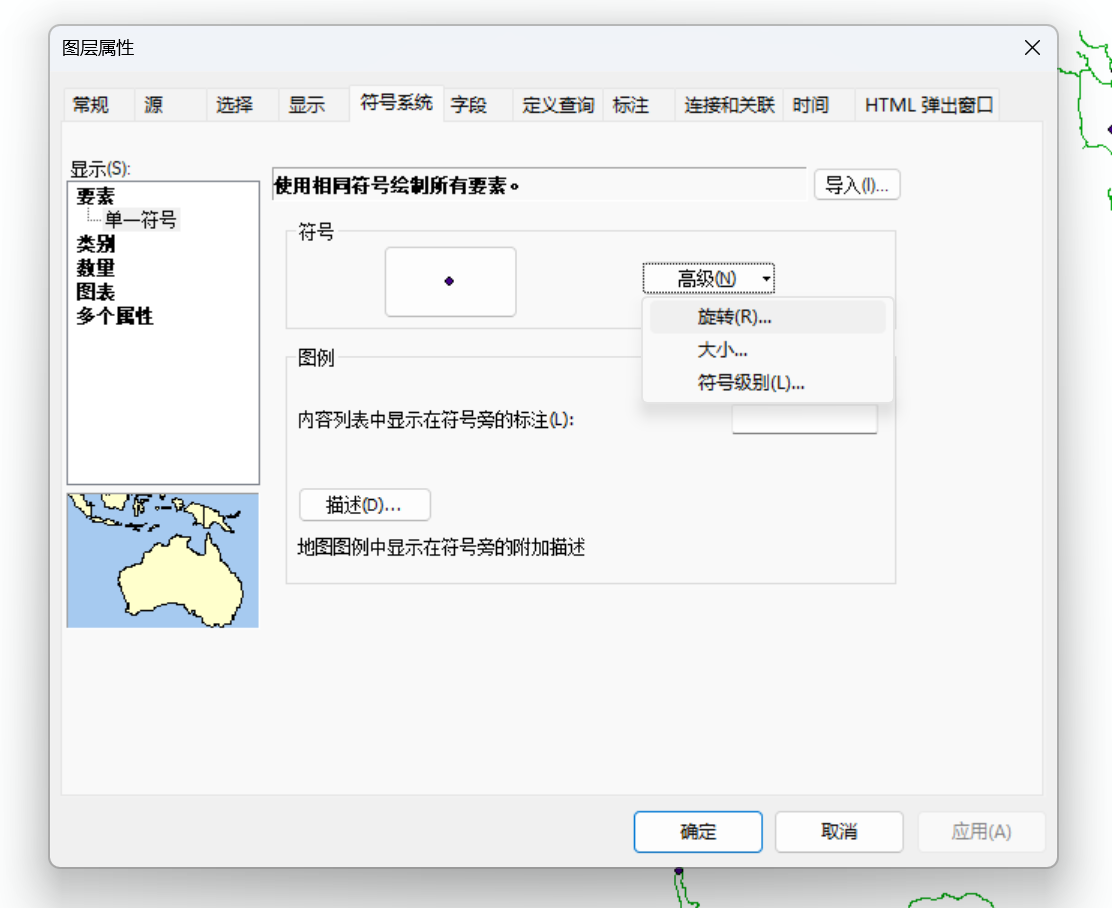Click the legend label input field

tap(804, 419)
